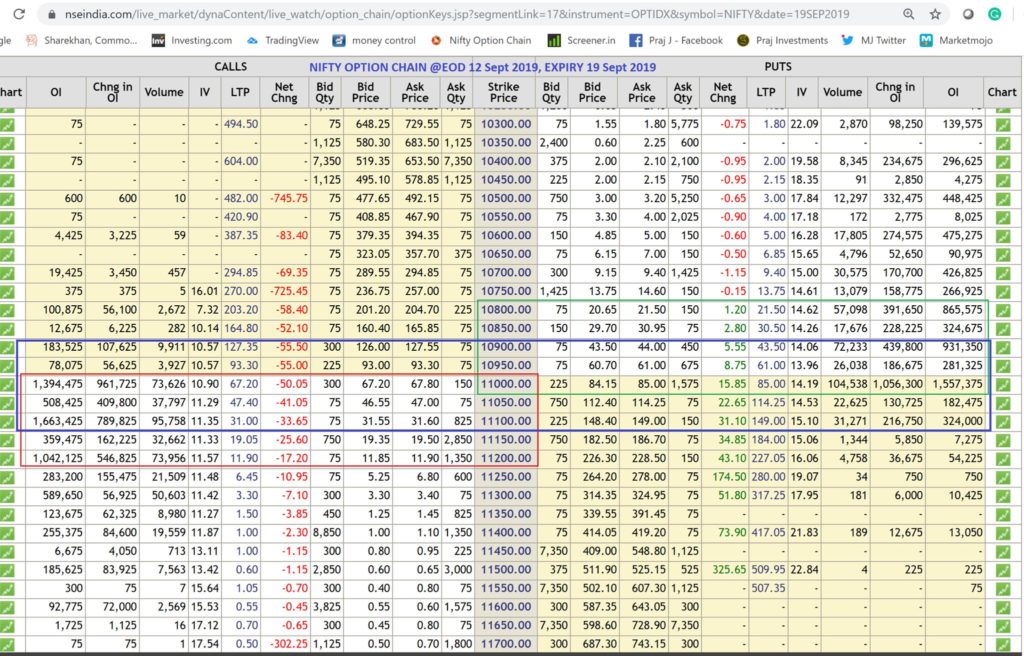Click calls LTP value 494.50

241,124
